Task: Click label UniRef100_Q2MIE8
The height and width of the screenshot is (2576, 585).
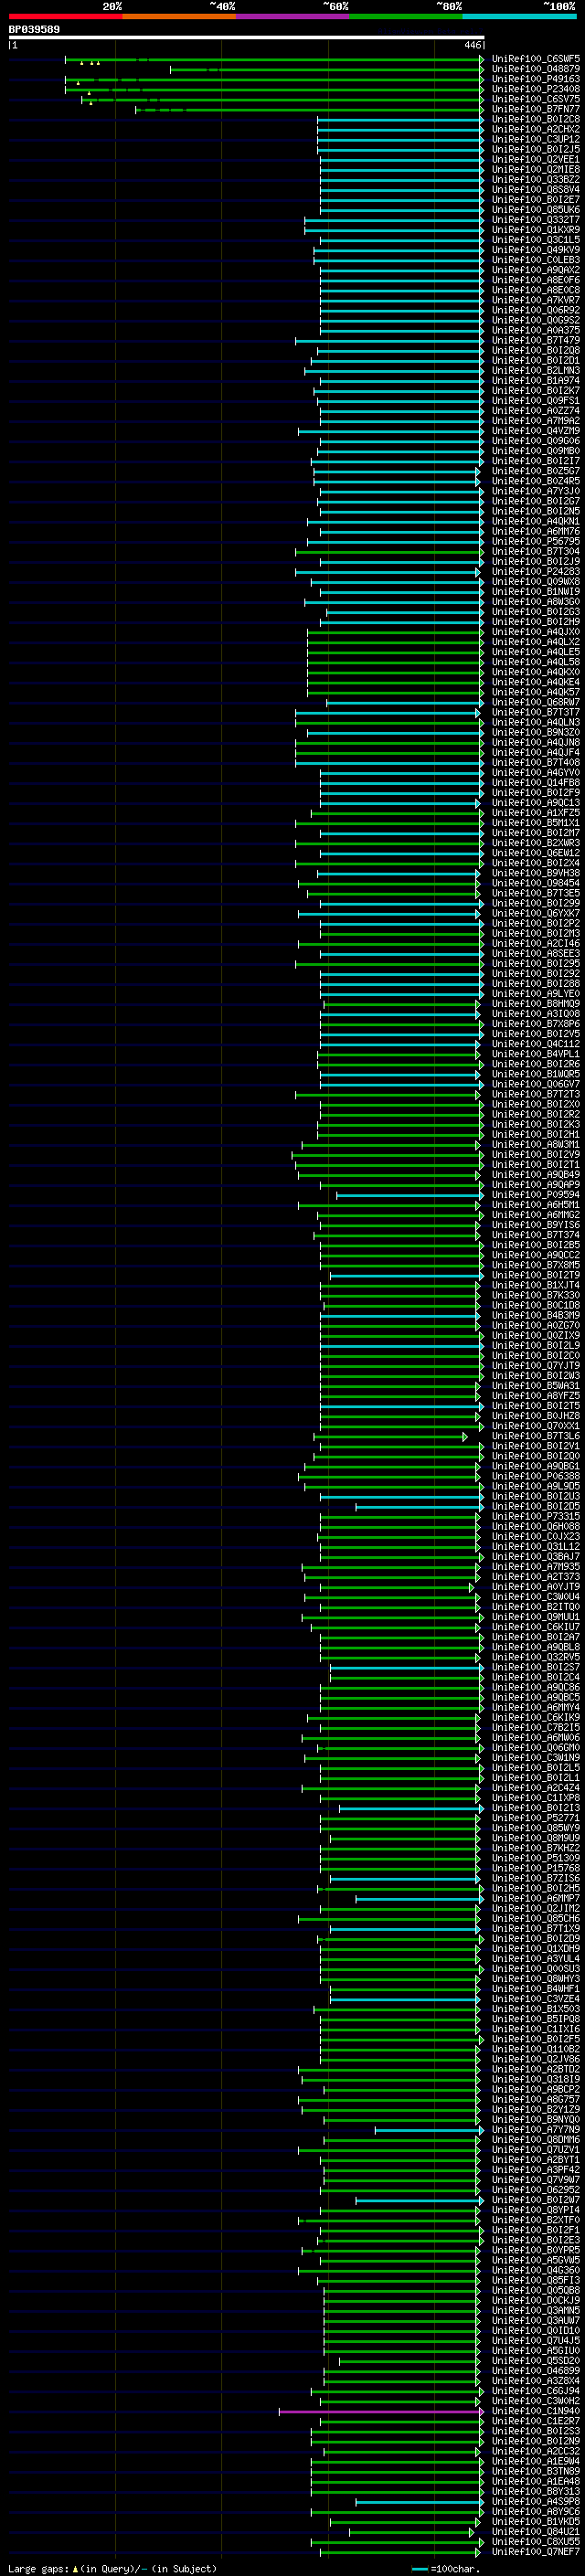Action: [536, 170]
